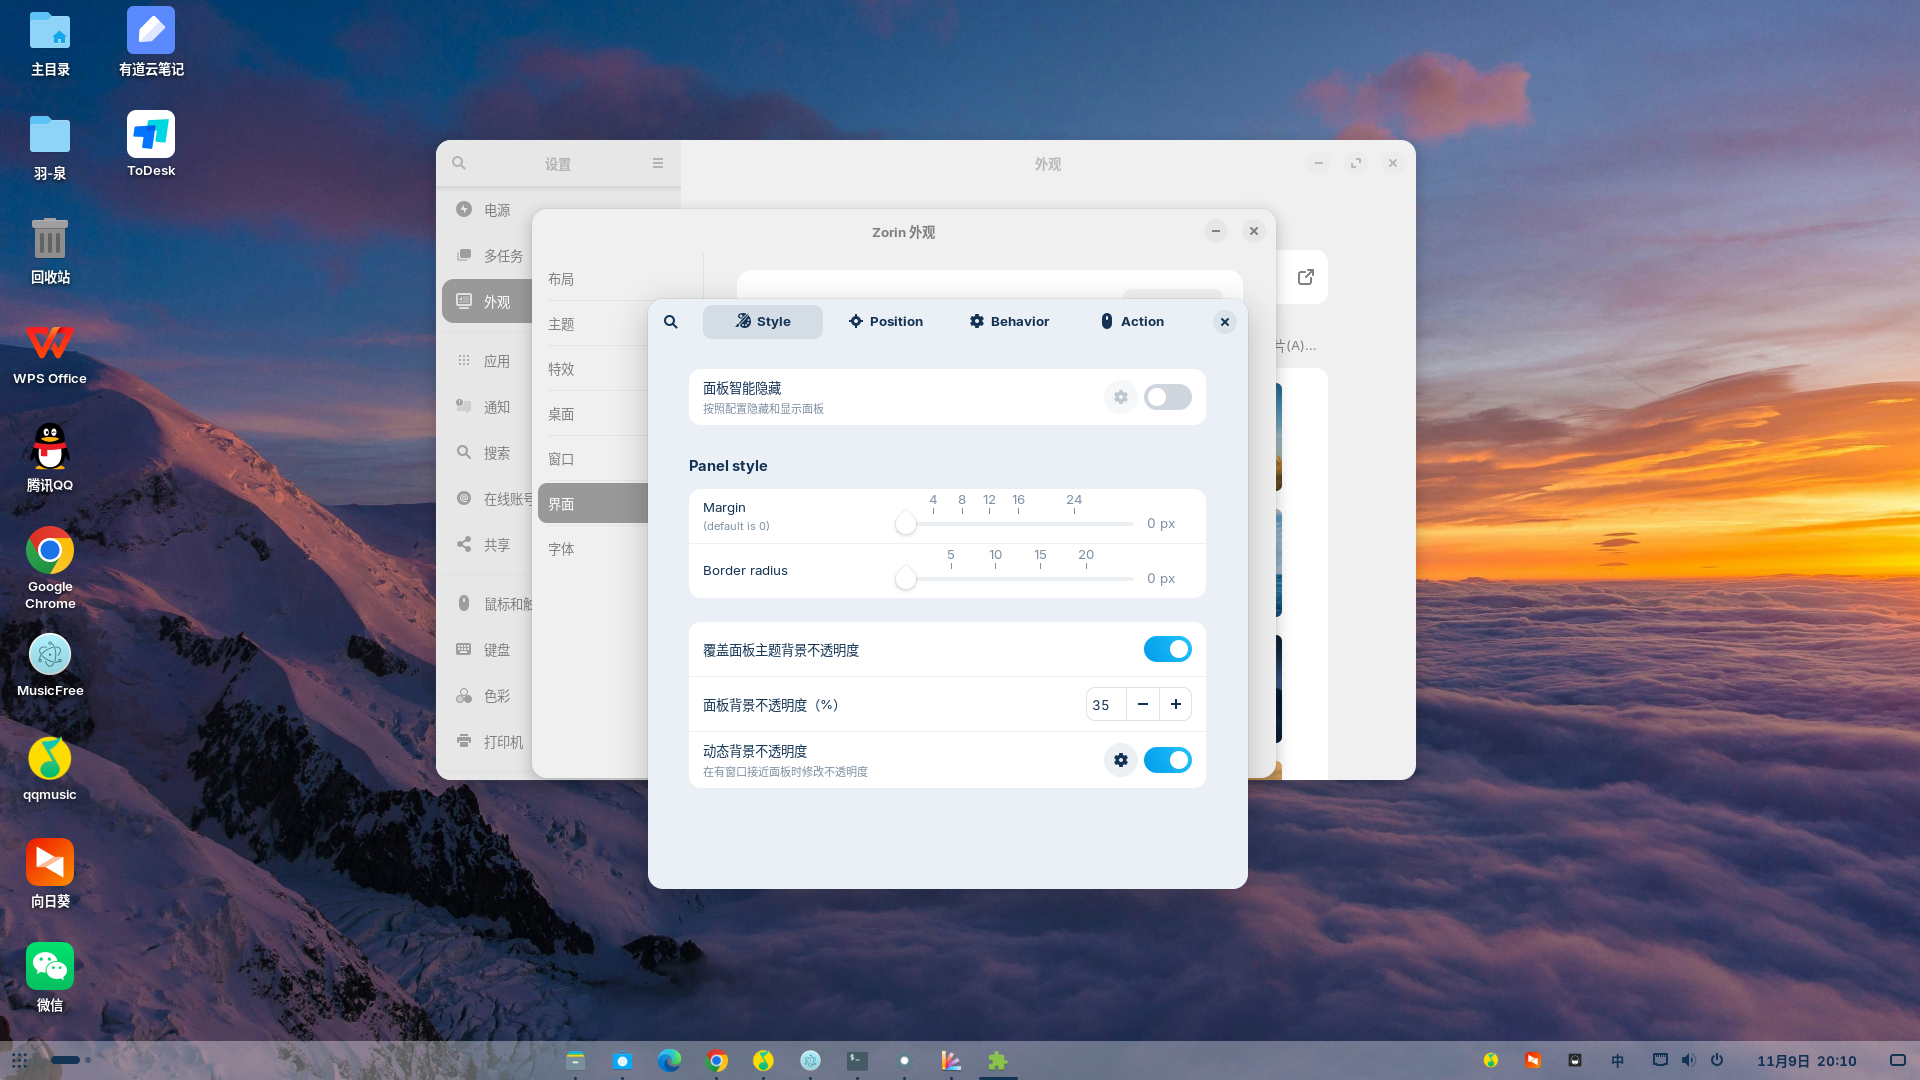Decrease panel opacity with minus button
Viewport: 1920px width, 1080px height.
coord(1143,704)
